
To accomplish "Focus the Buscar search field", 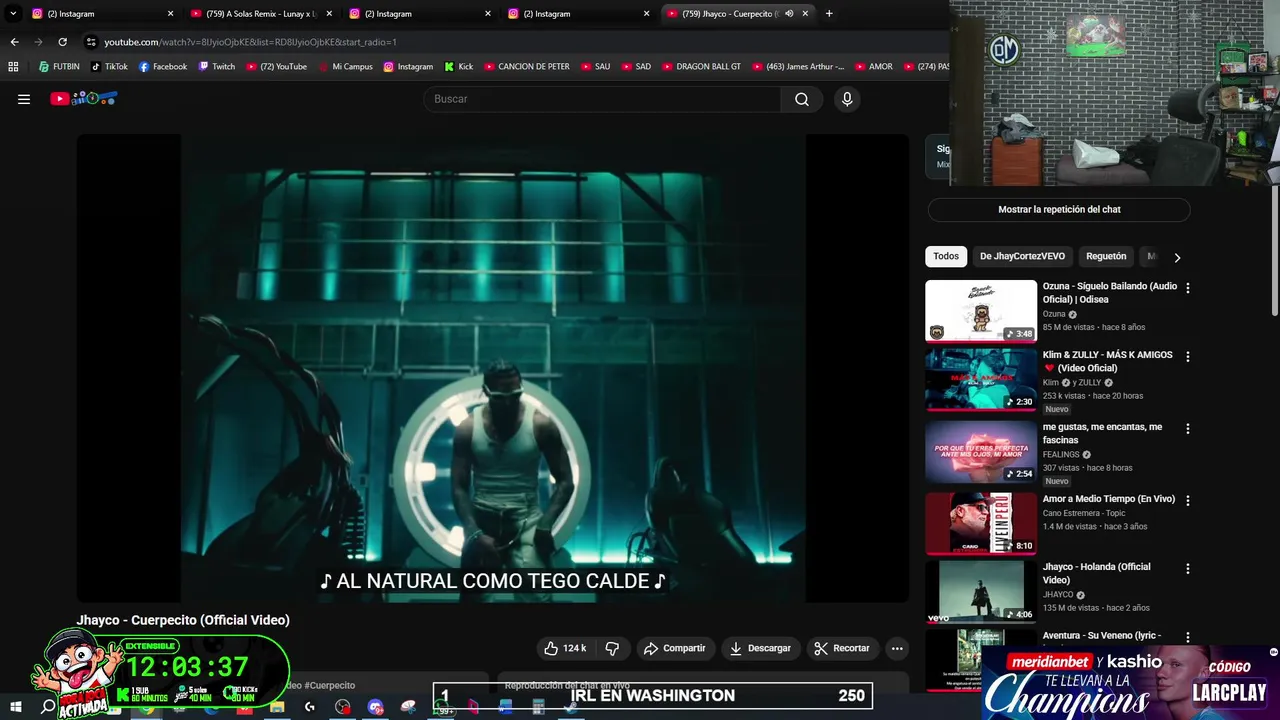I will 603,99.
